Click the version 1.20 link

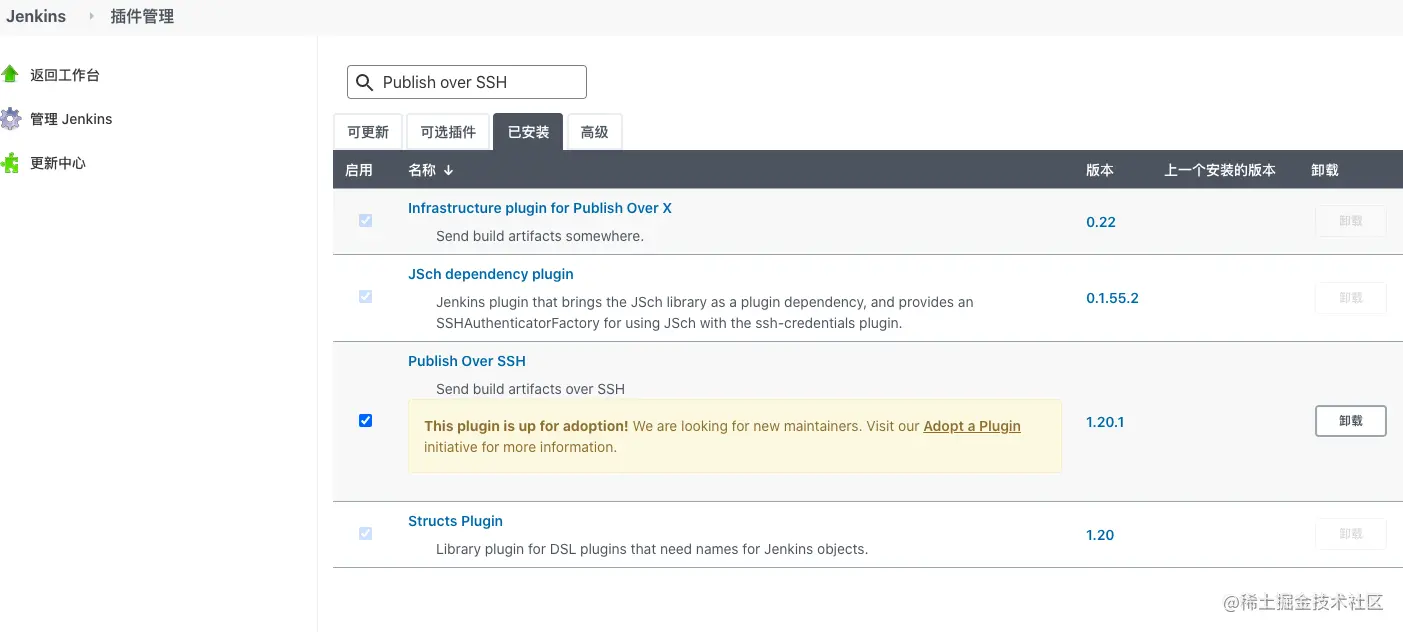tap(1100, 535)
